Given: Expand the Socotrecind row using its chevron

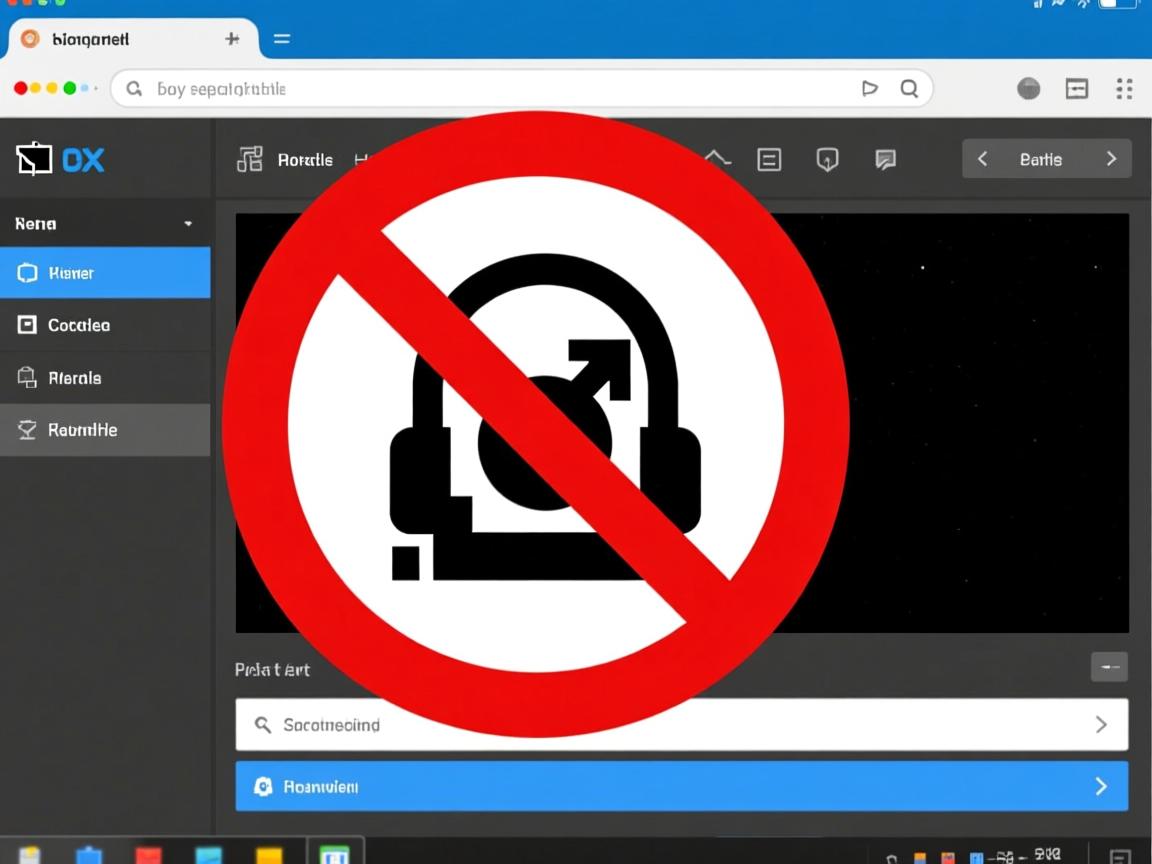Looking at the screenshot, I should point(1101,725).
